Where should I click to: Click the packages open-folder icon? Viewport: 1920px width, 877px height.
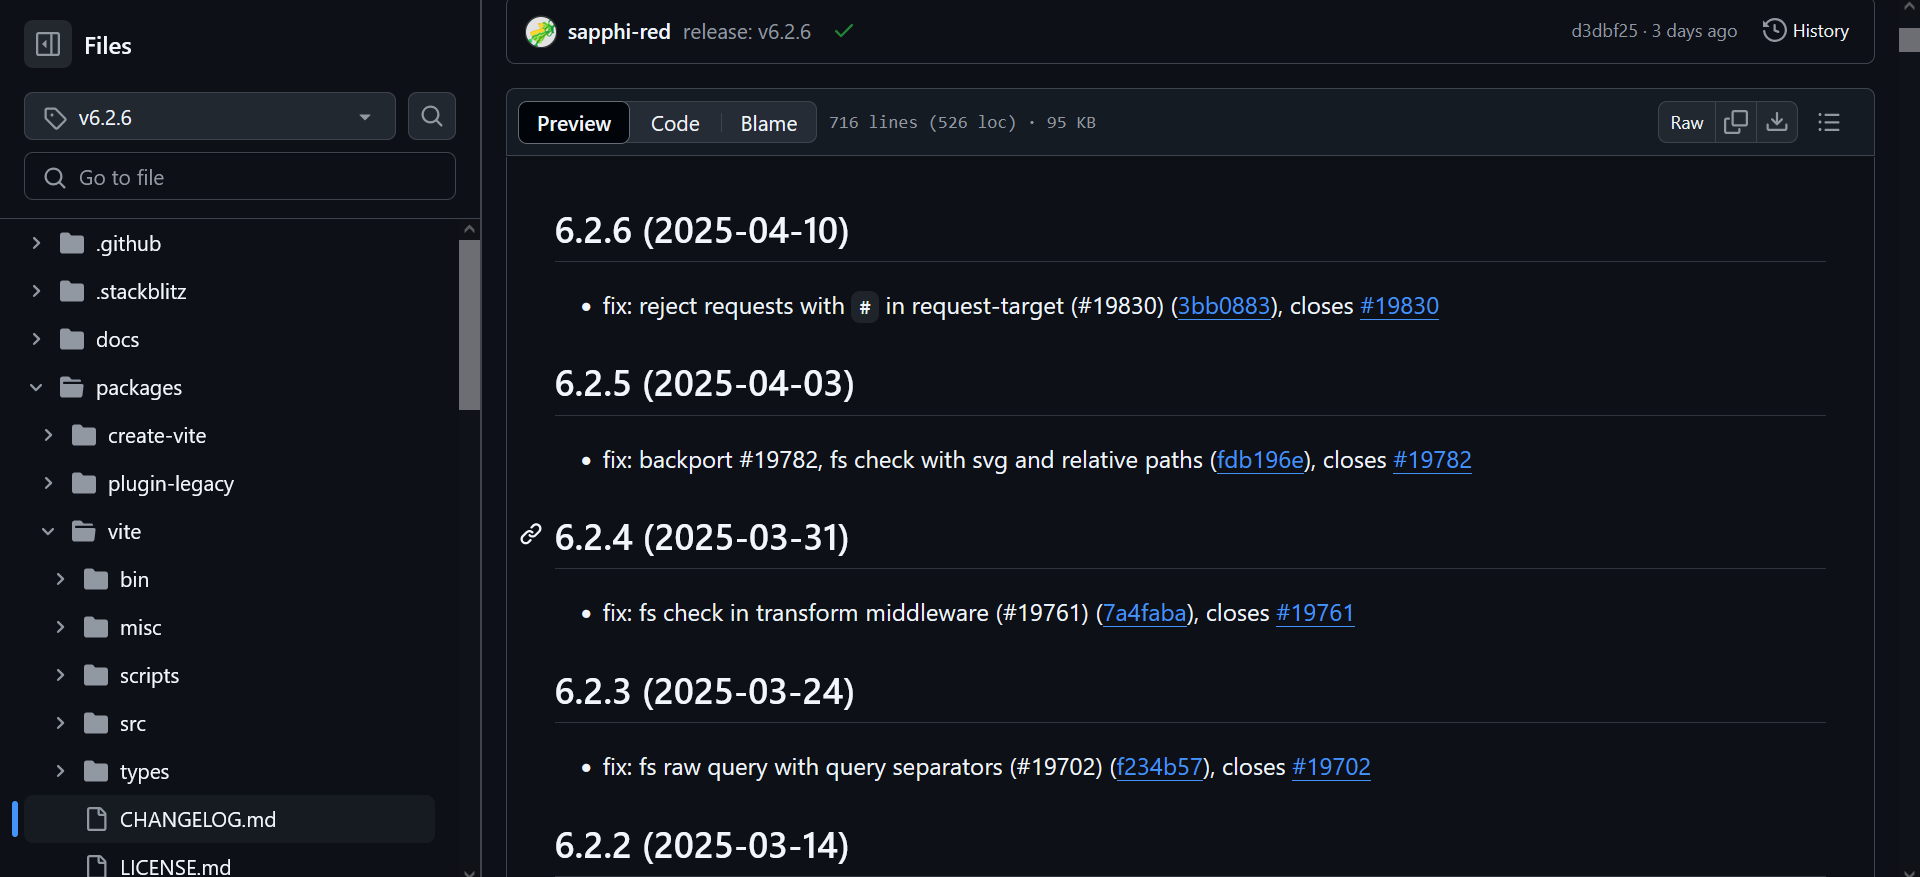72,387
